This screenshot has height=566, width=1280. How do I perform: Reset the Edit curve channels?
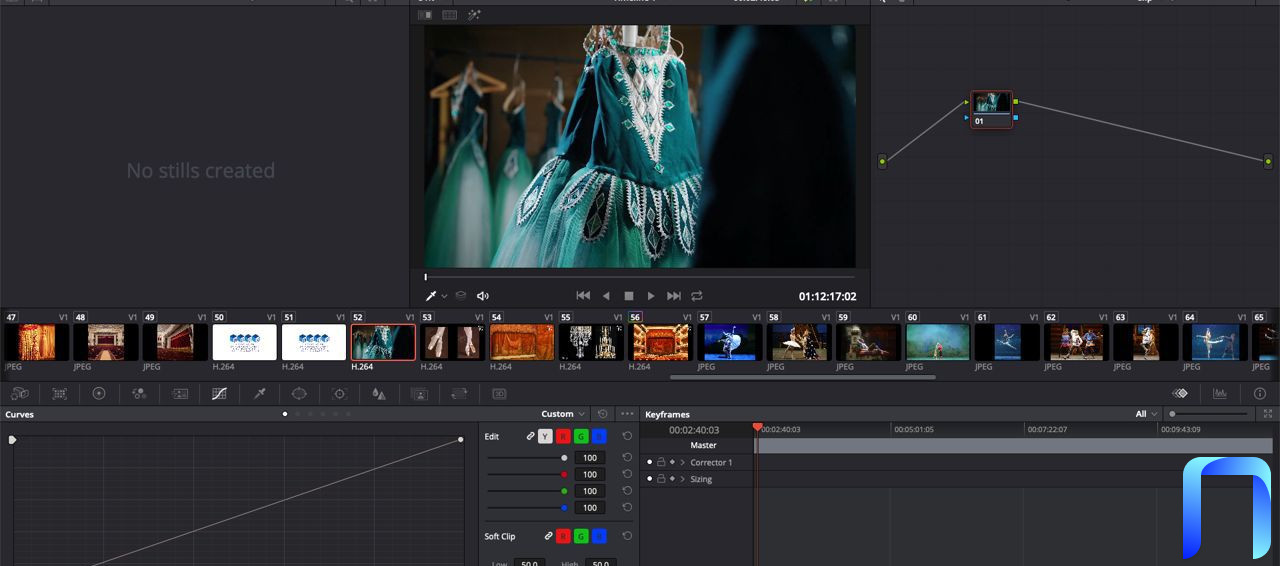[x=627, y=436]
